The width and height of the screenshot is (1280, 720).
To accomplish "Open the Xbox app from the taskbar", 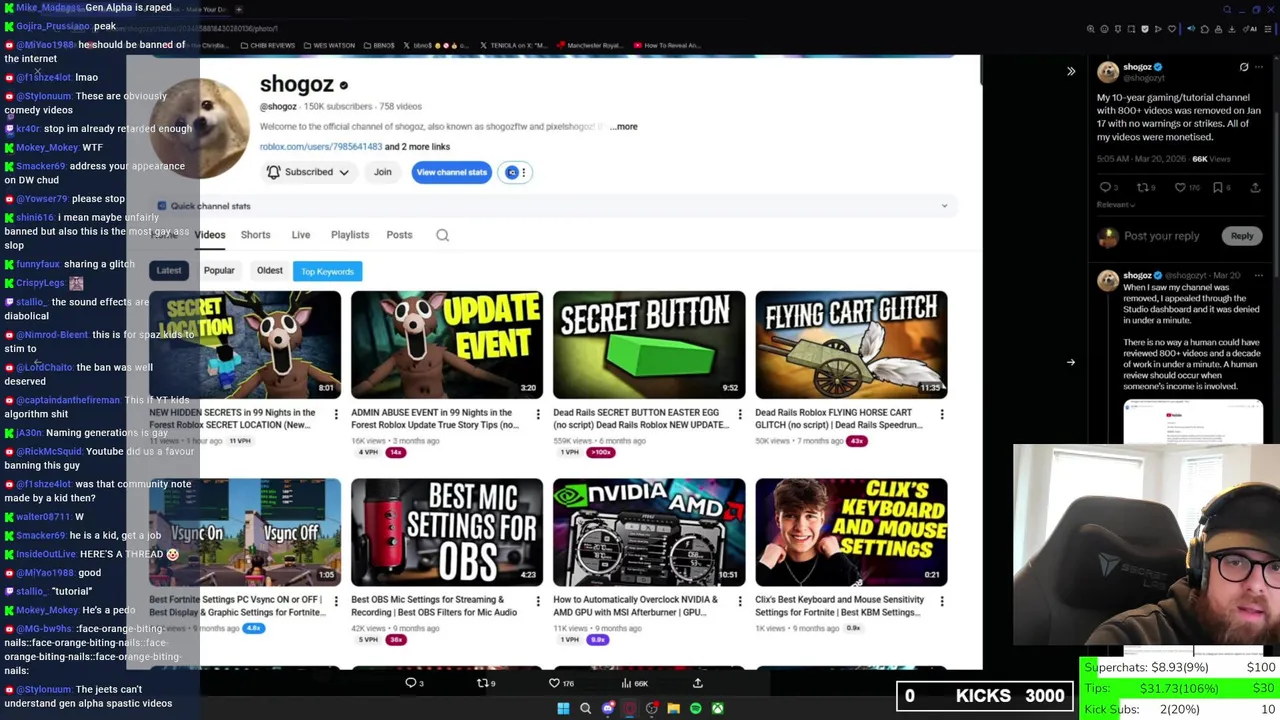I will pos(717,708).
